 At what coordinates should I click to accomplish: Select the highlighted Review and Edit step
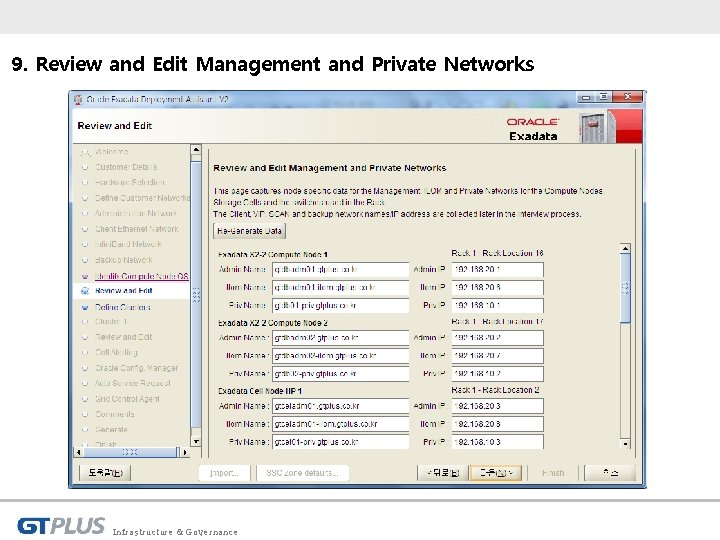[124, 291]
